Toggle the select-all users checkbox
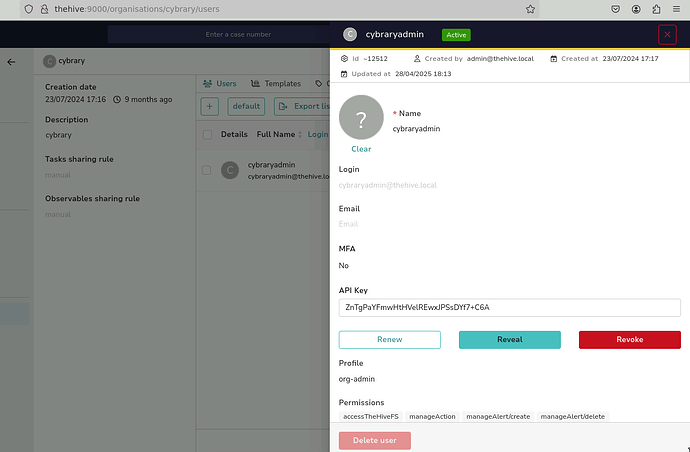This screenshot has width=690, height=452. point(207,134)
